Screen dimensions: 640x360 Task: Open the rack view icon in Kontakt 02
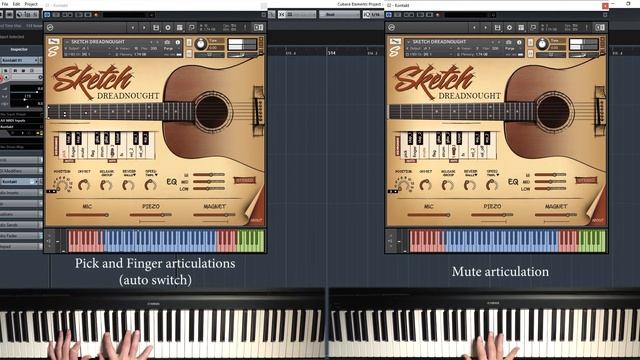(x=521, y=27)
